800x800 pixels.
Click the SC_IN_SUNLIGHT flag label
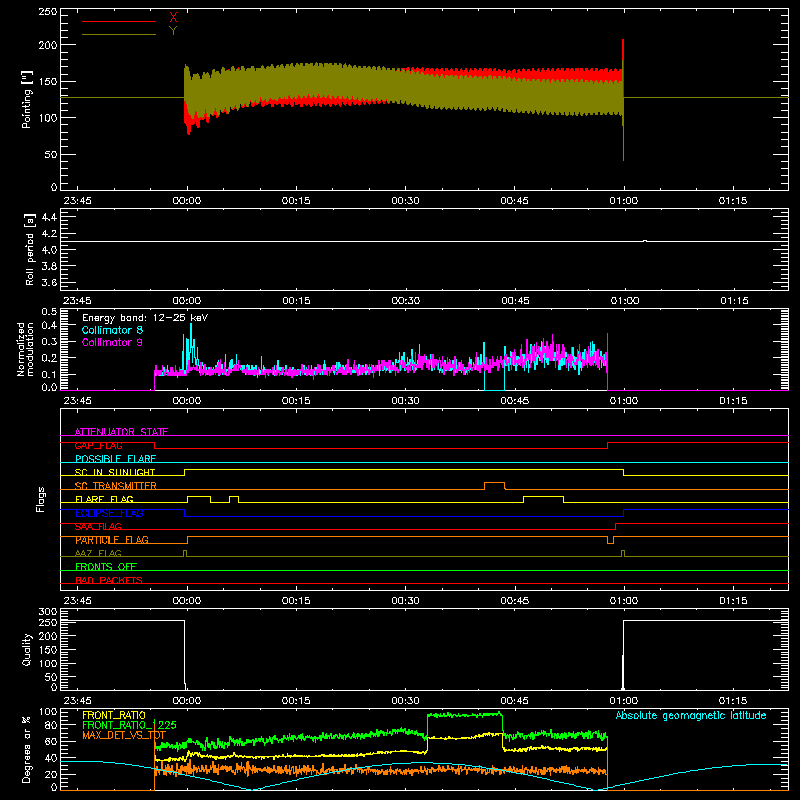[x=115, y=472]
